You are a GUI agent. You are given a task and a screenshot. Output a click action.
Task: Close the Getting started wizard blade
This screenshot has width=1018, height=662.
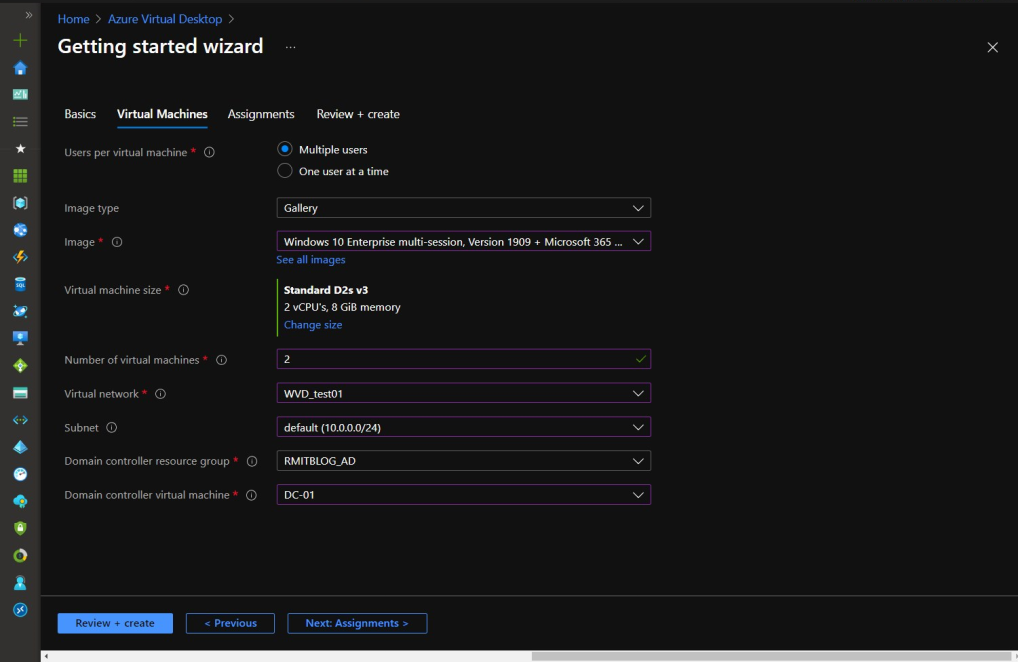point(993,47)
